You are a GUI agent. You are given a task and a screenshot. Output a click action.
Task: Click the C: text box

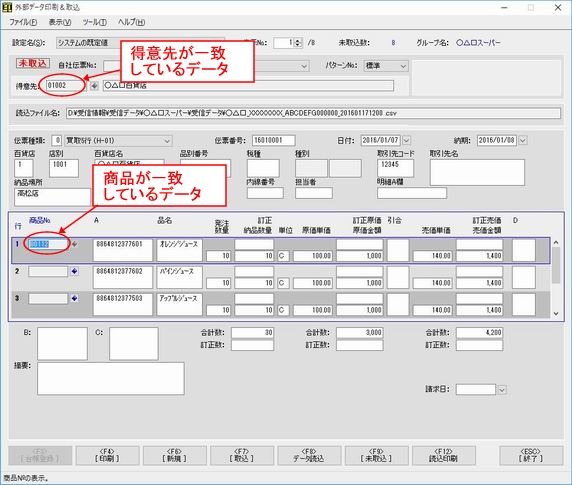tap(134, 344)
